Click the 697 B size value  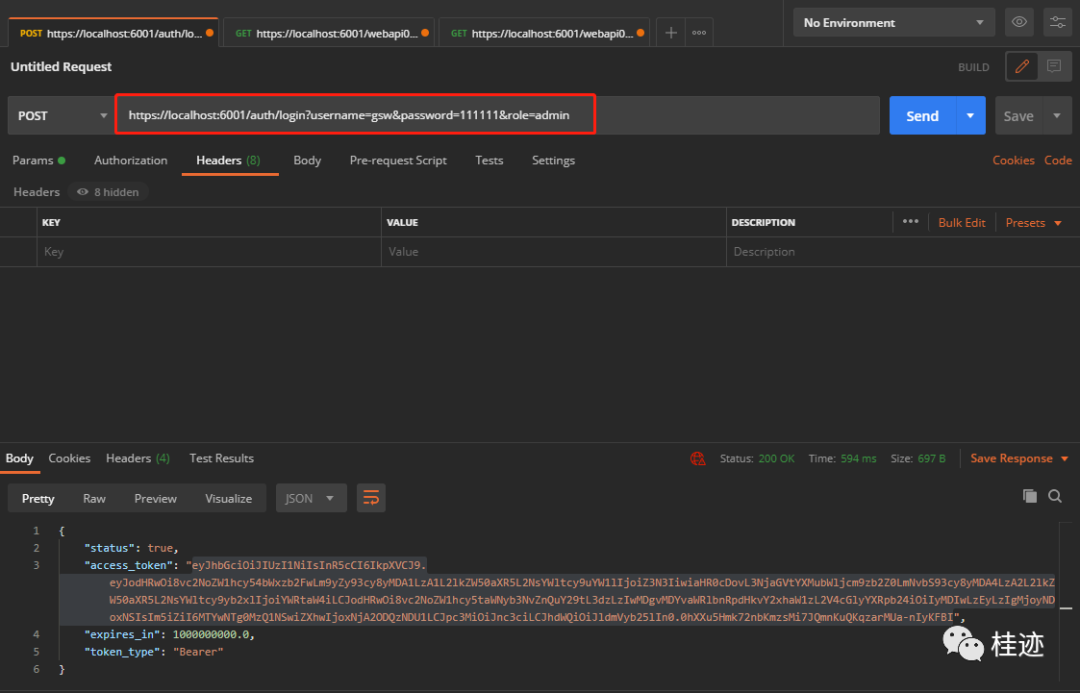coord(931,459)
